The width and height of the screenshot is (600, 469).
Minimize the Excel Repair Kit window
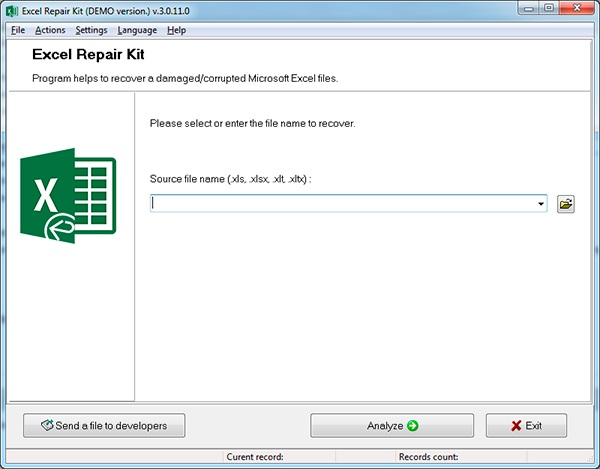tap(529, 8)
